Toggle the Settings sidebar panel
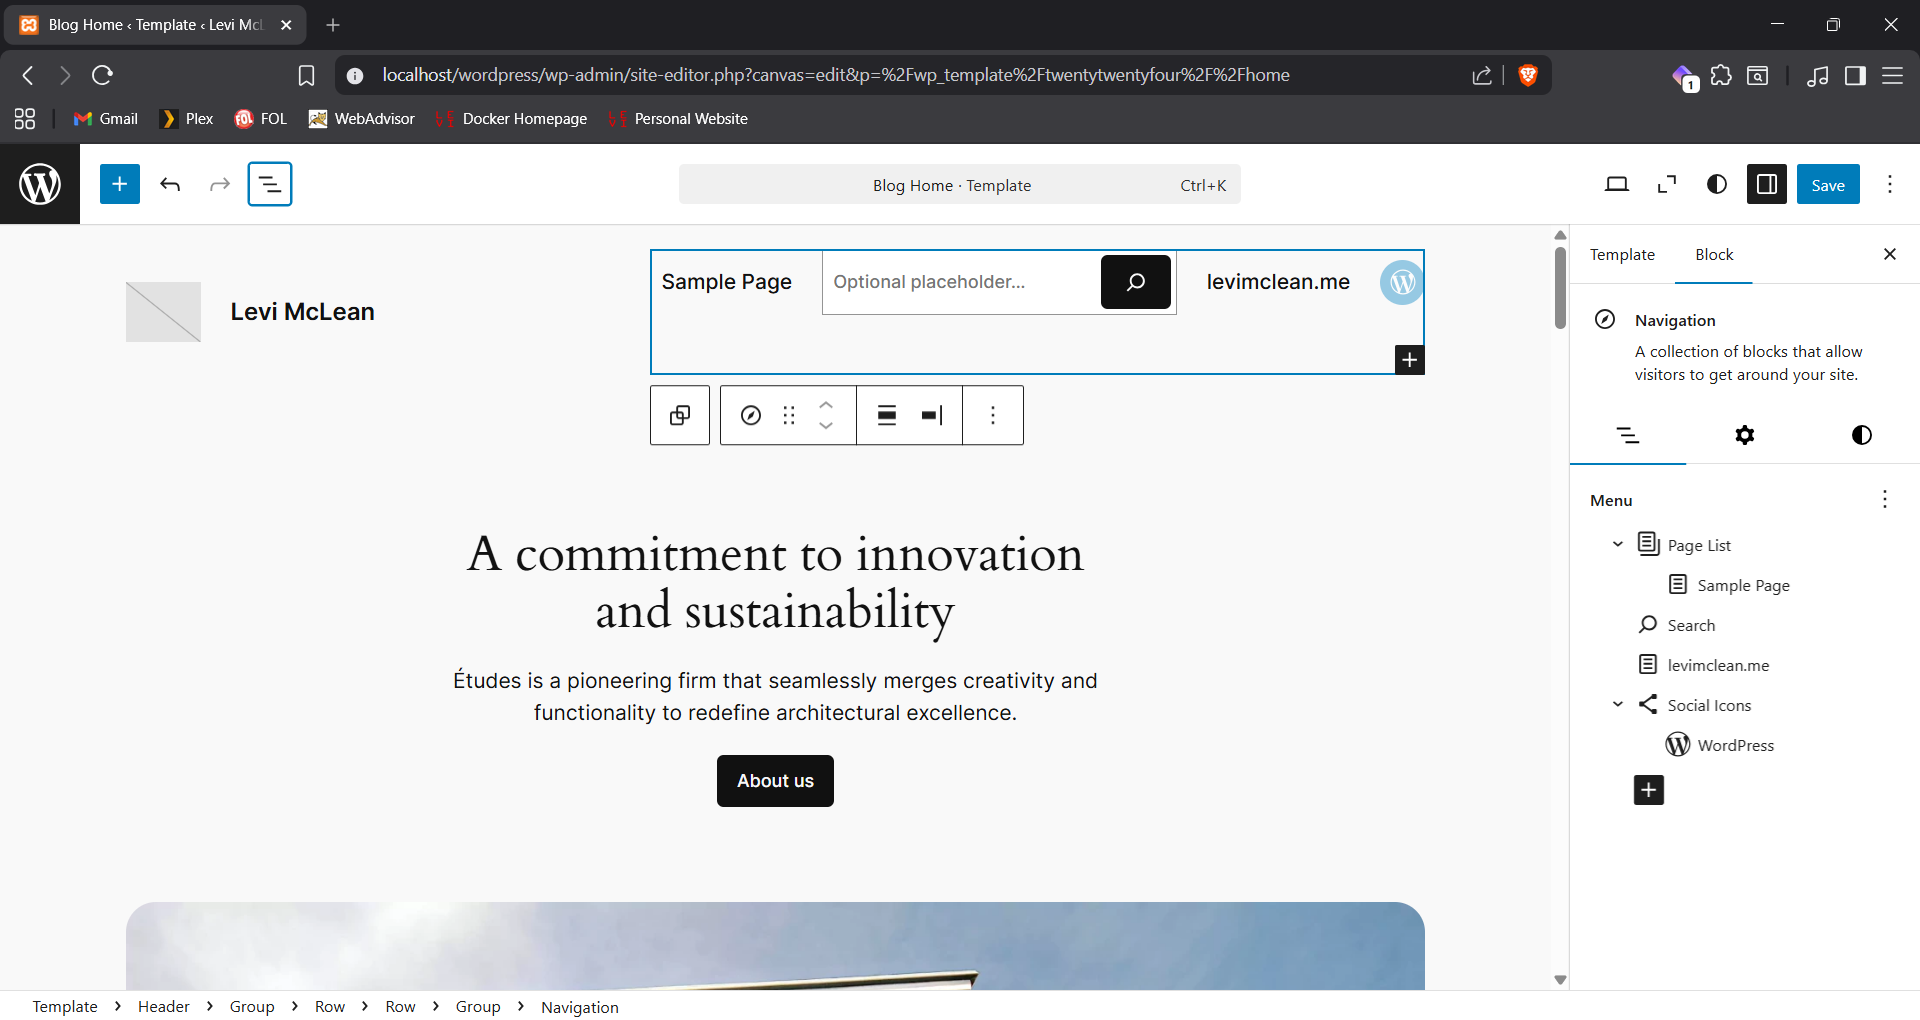1920x1020 pixels. (1766, 184)
